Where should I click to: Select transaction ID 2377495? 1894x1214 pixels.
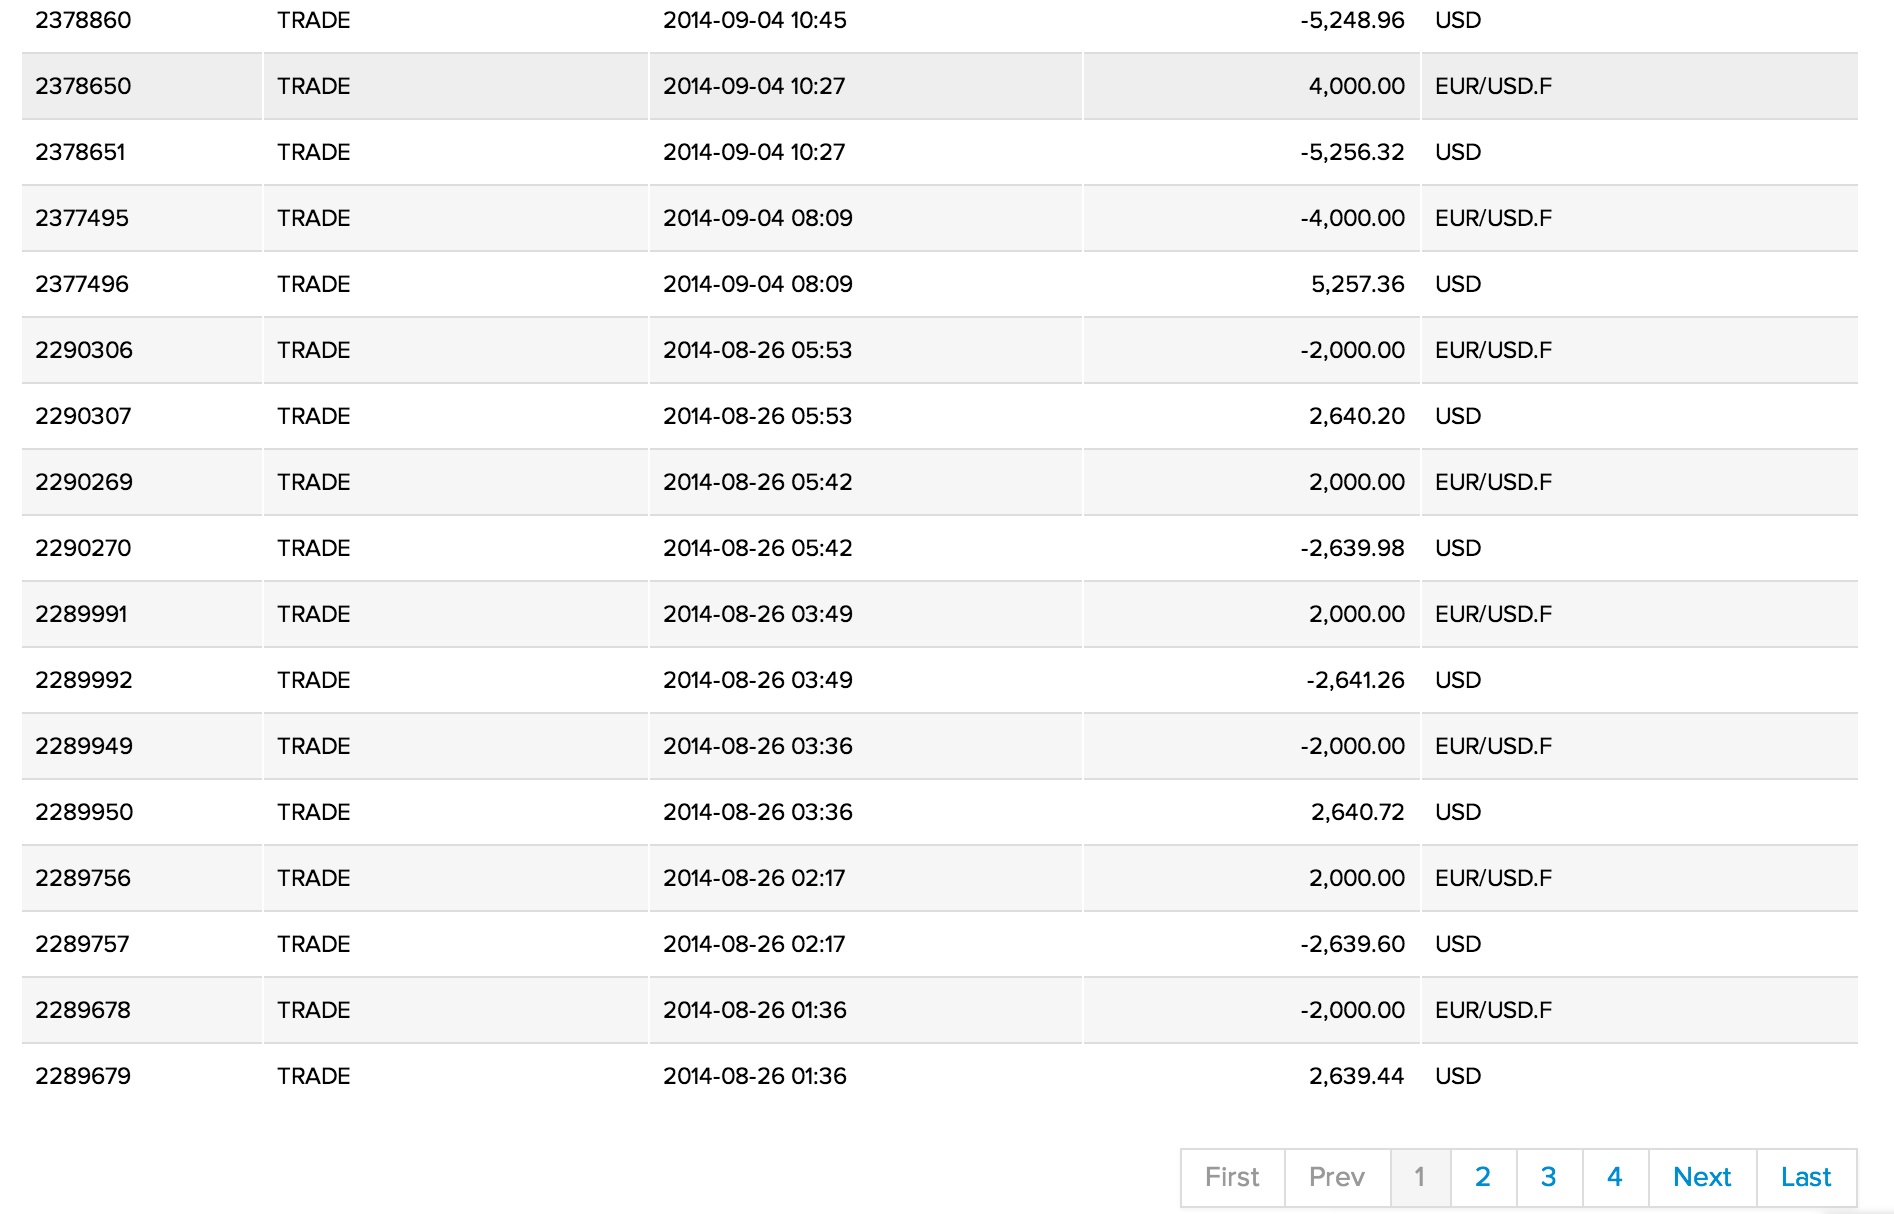82,218
